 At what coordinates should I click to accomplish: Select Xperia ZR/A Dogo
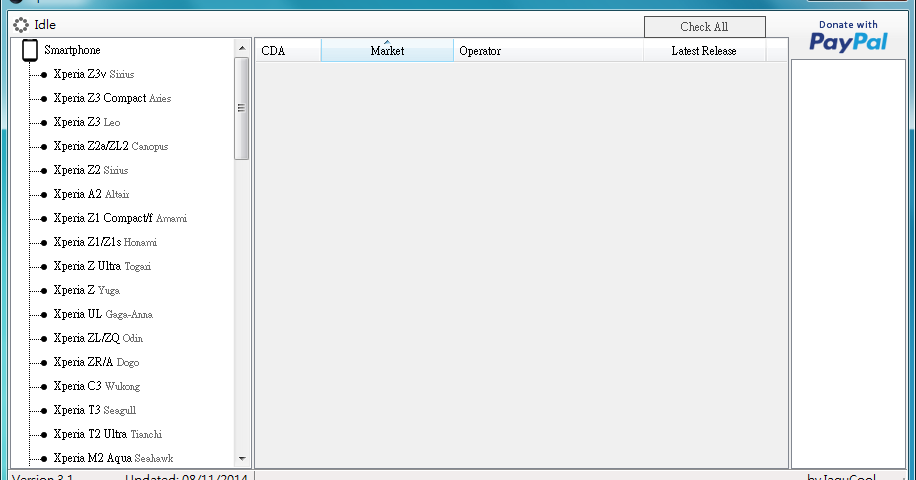pos(96,362)
